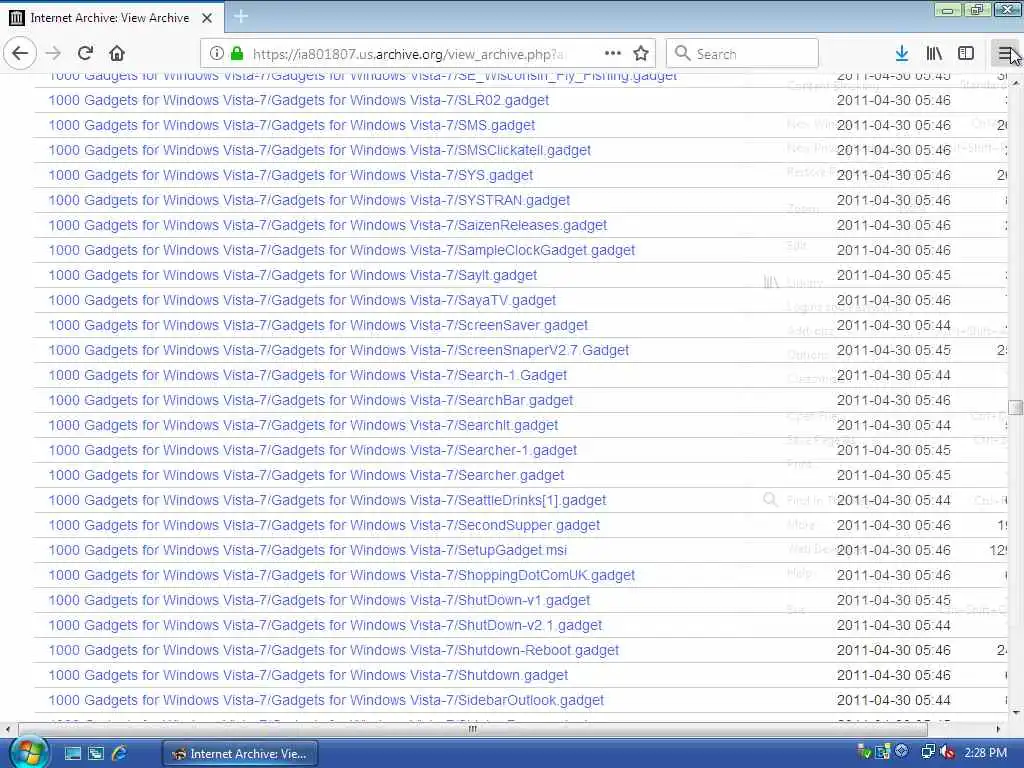
Task: Click the scroll down arrow of vertical scrollbar
Action: [x=1016, y=712]
